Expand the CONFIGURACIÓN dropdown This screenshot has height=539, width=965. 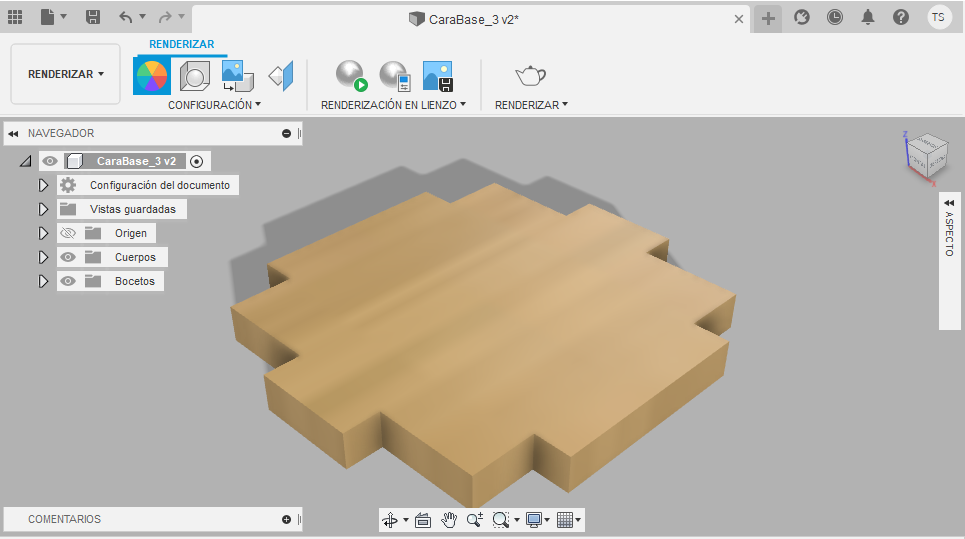pyautogui.click(x=214, y=105)
